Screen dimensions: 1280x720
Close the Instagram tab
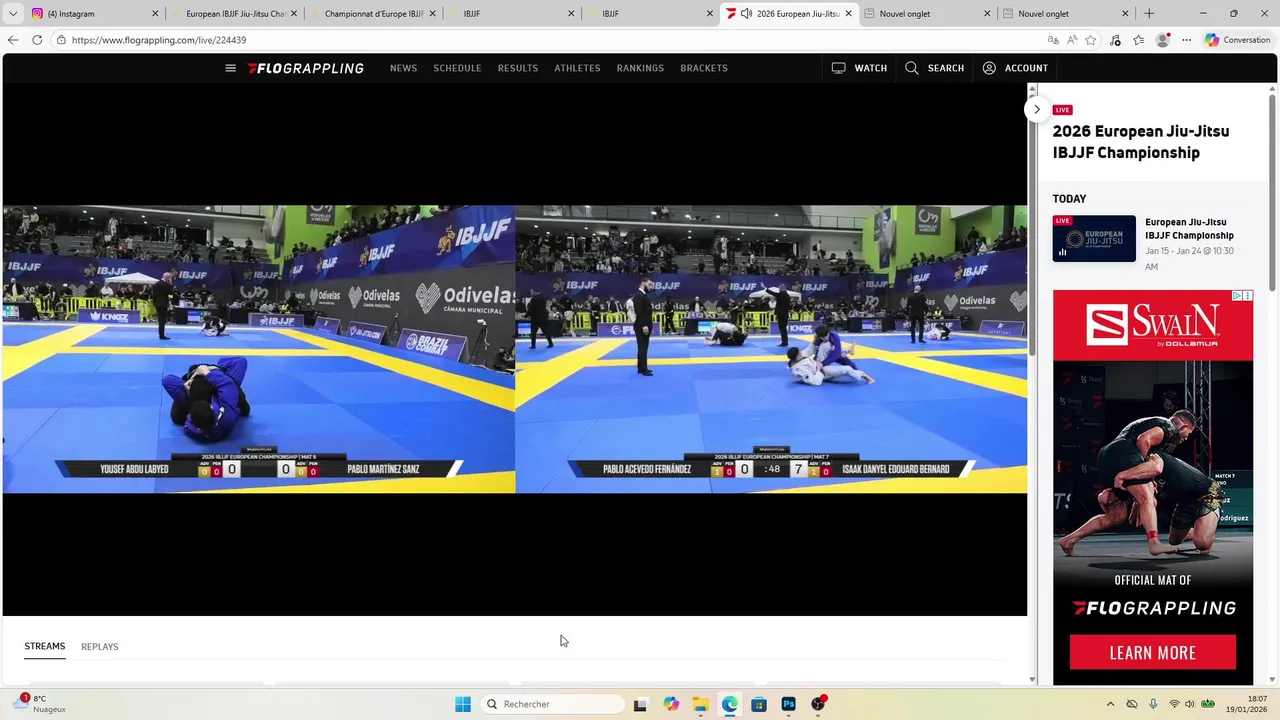click(x=155, y=14)
